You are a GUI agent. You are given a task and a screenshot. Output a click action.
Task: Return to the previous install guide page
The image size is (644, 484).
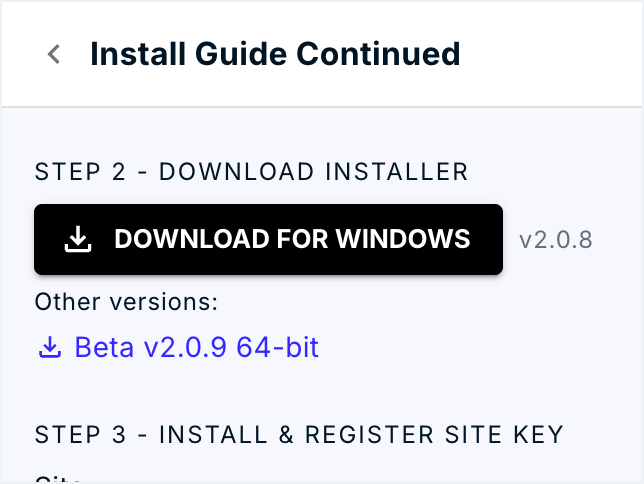pos(54,54)
